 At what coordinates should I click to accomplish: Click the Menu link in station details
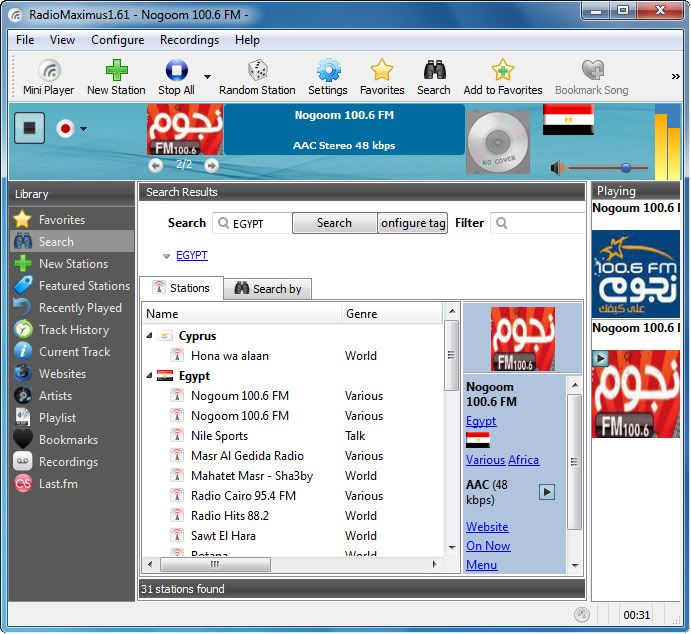482,564
